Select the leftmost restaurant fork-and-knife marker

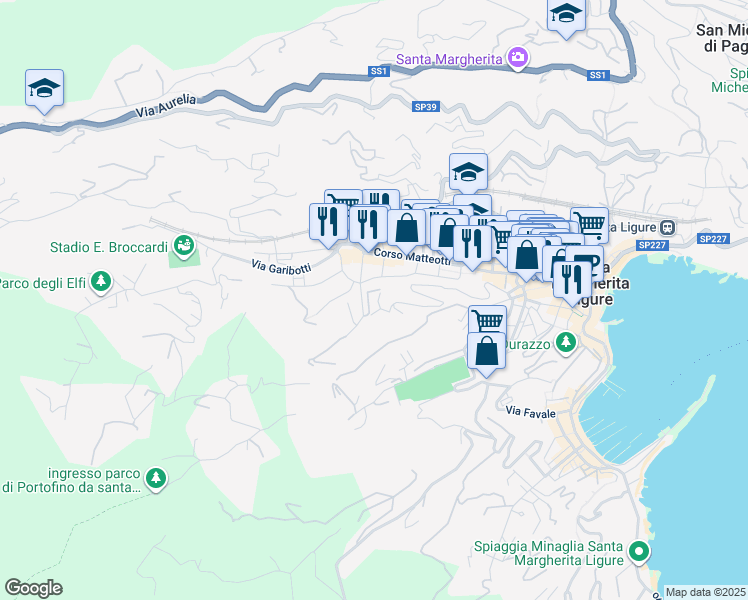329,220
